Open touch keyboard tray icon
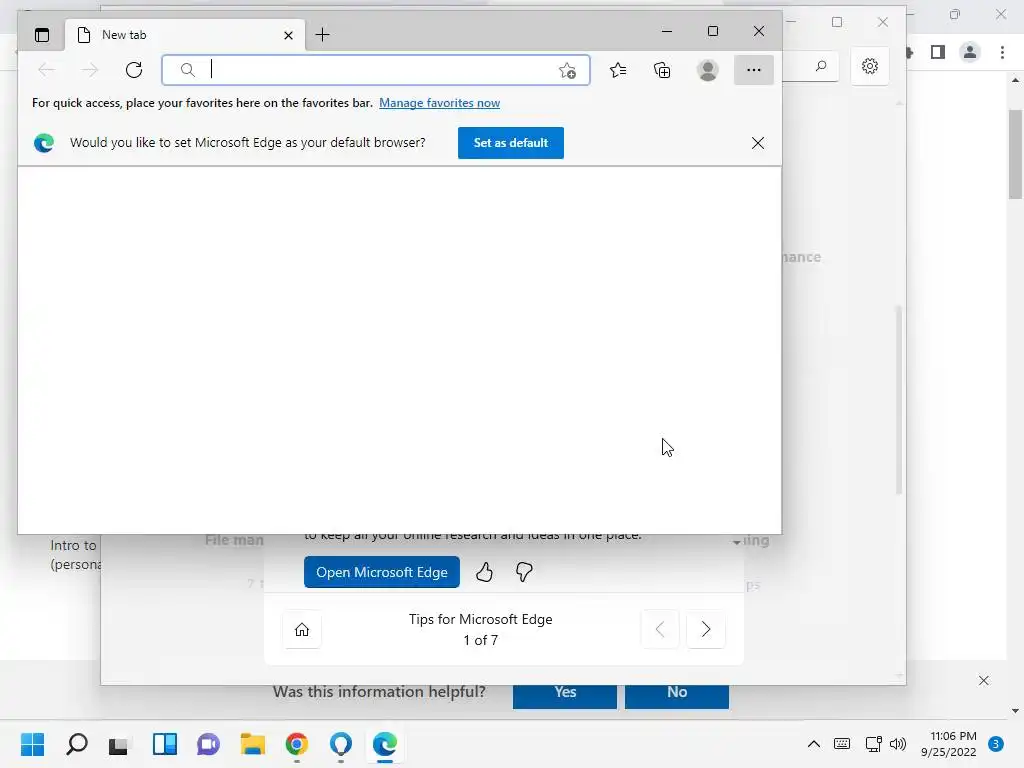This screenshot has width=1024, height=768. point(842,744)
